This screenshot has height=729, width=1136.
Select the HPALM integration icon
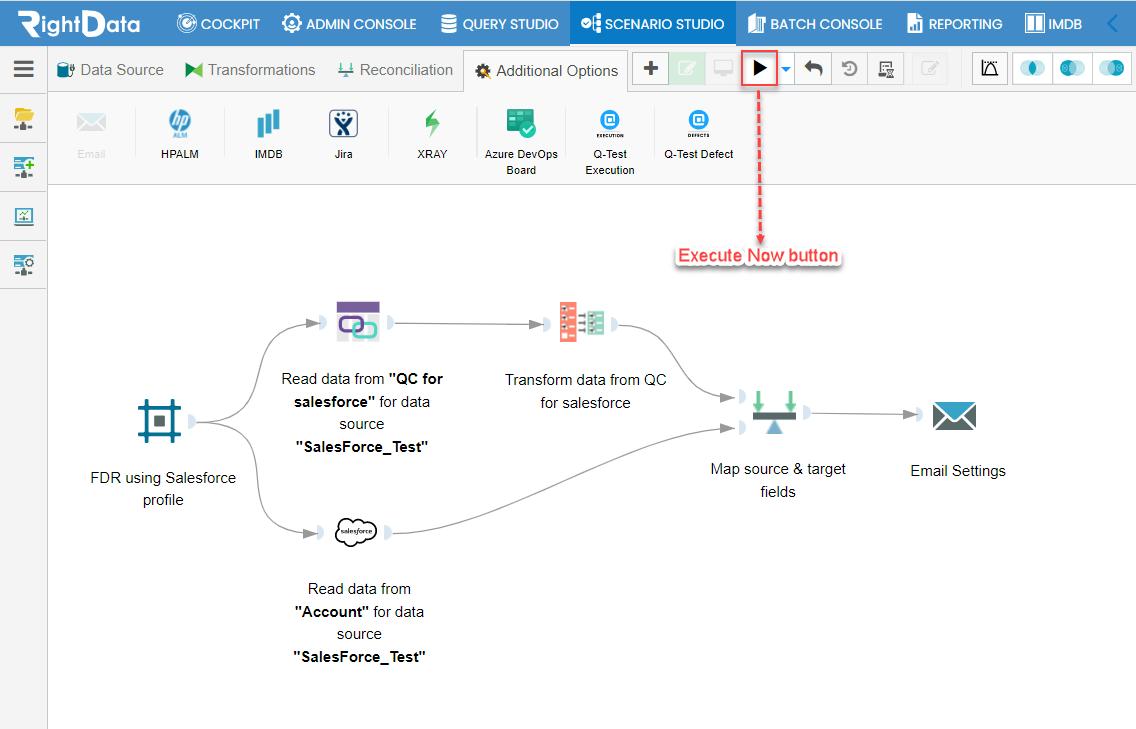180,123
